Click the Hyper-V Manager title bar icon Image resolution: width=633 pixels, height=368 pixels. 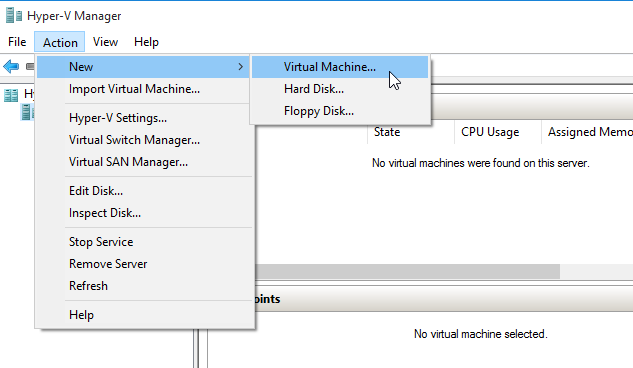coord(14,15)
